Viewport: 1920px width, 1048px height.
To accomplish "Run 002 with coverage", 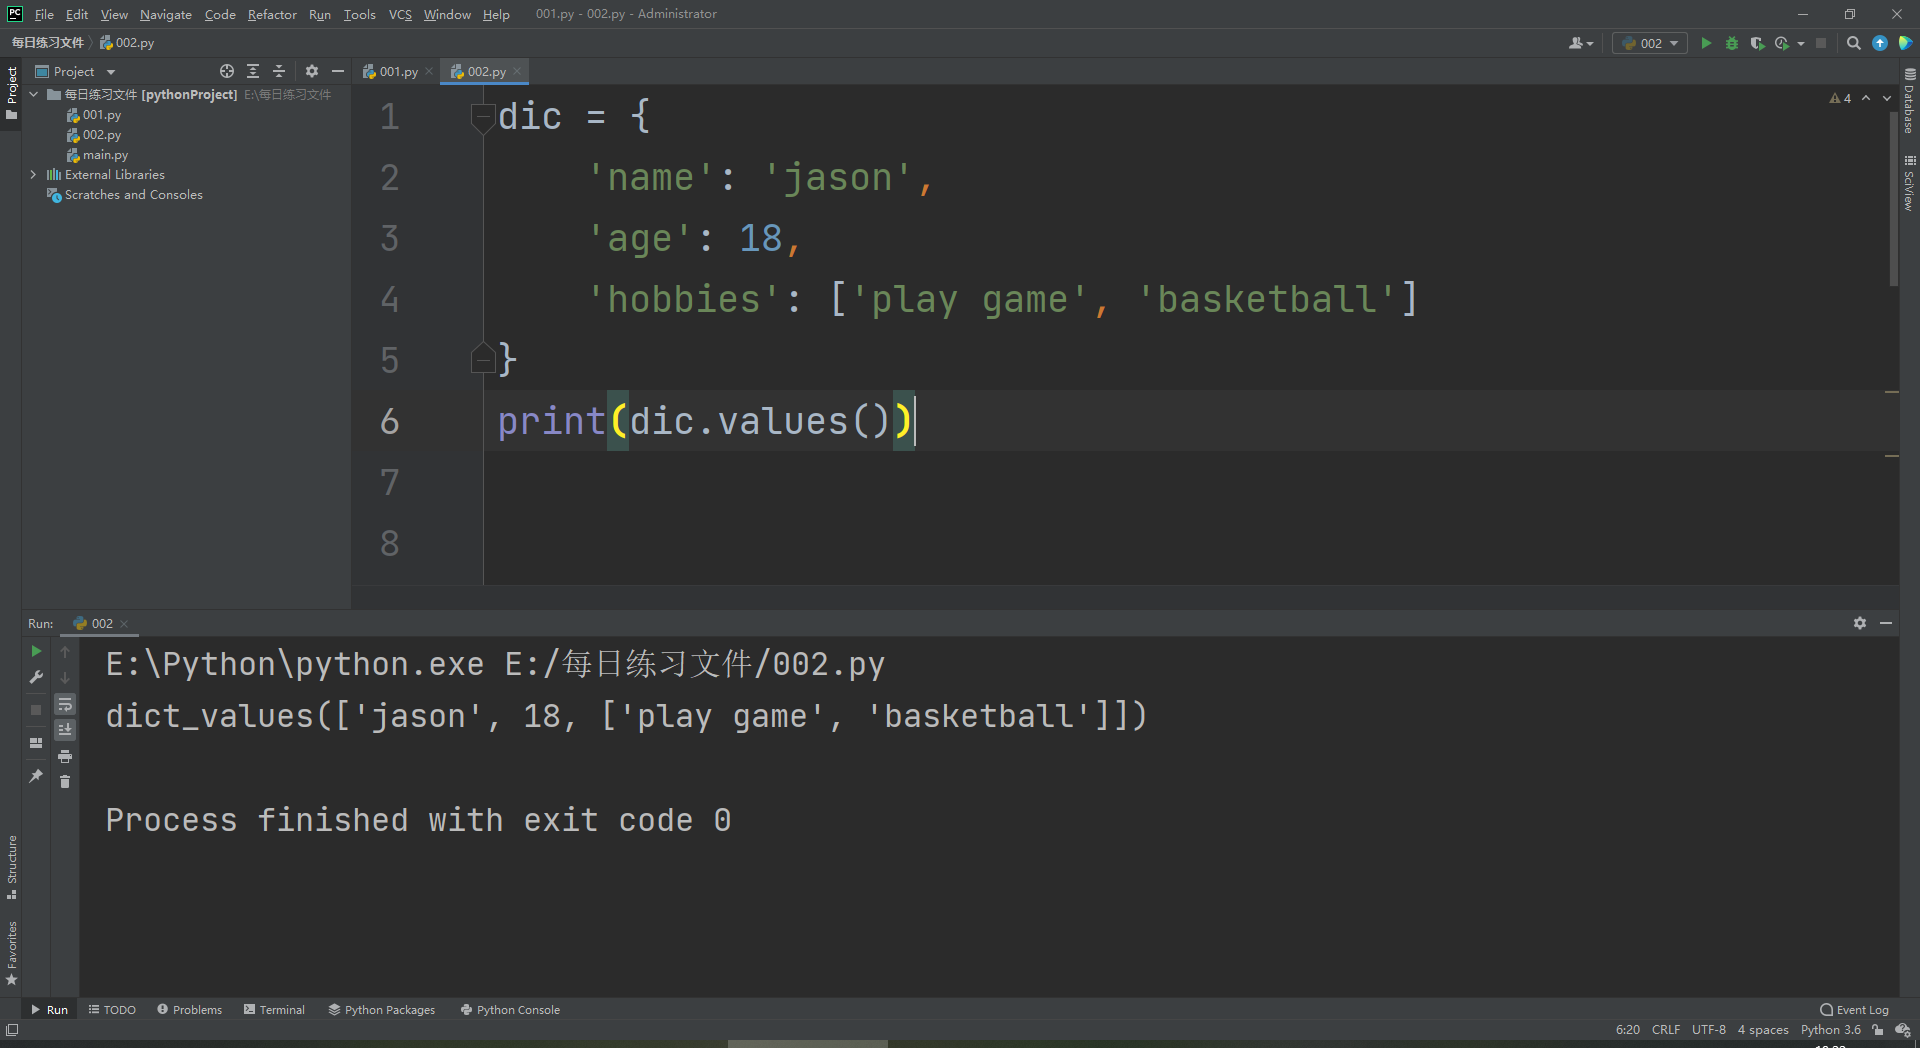I will 1757,43.
